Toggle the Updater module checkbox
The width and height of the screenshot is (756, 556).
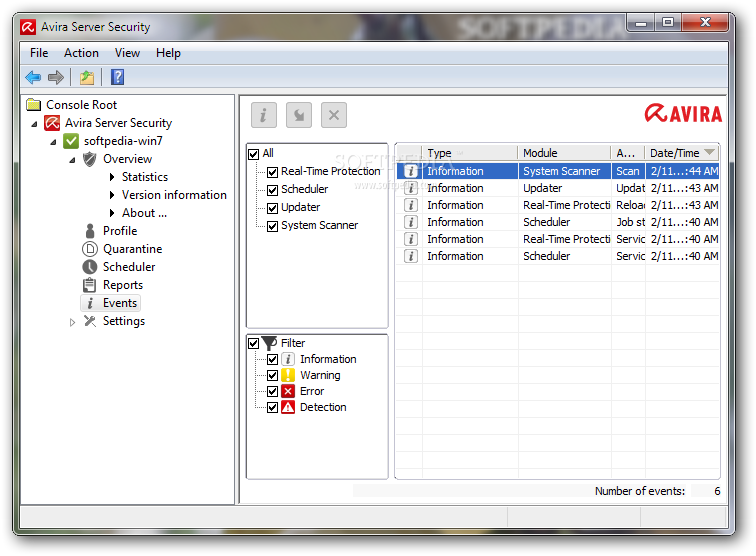point(272,208)
